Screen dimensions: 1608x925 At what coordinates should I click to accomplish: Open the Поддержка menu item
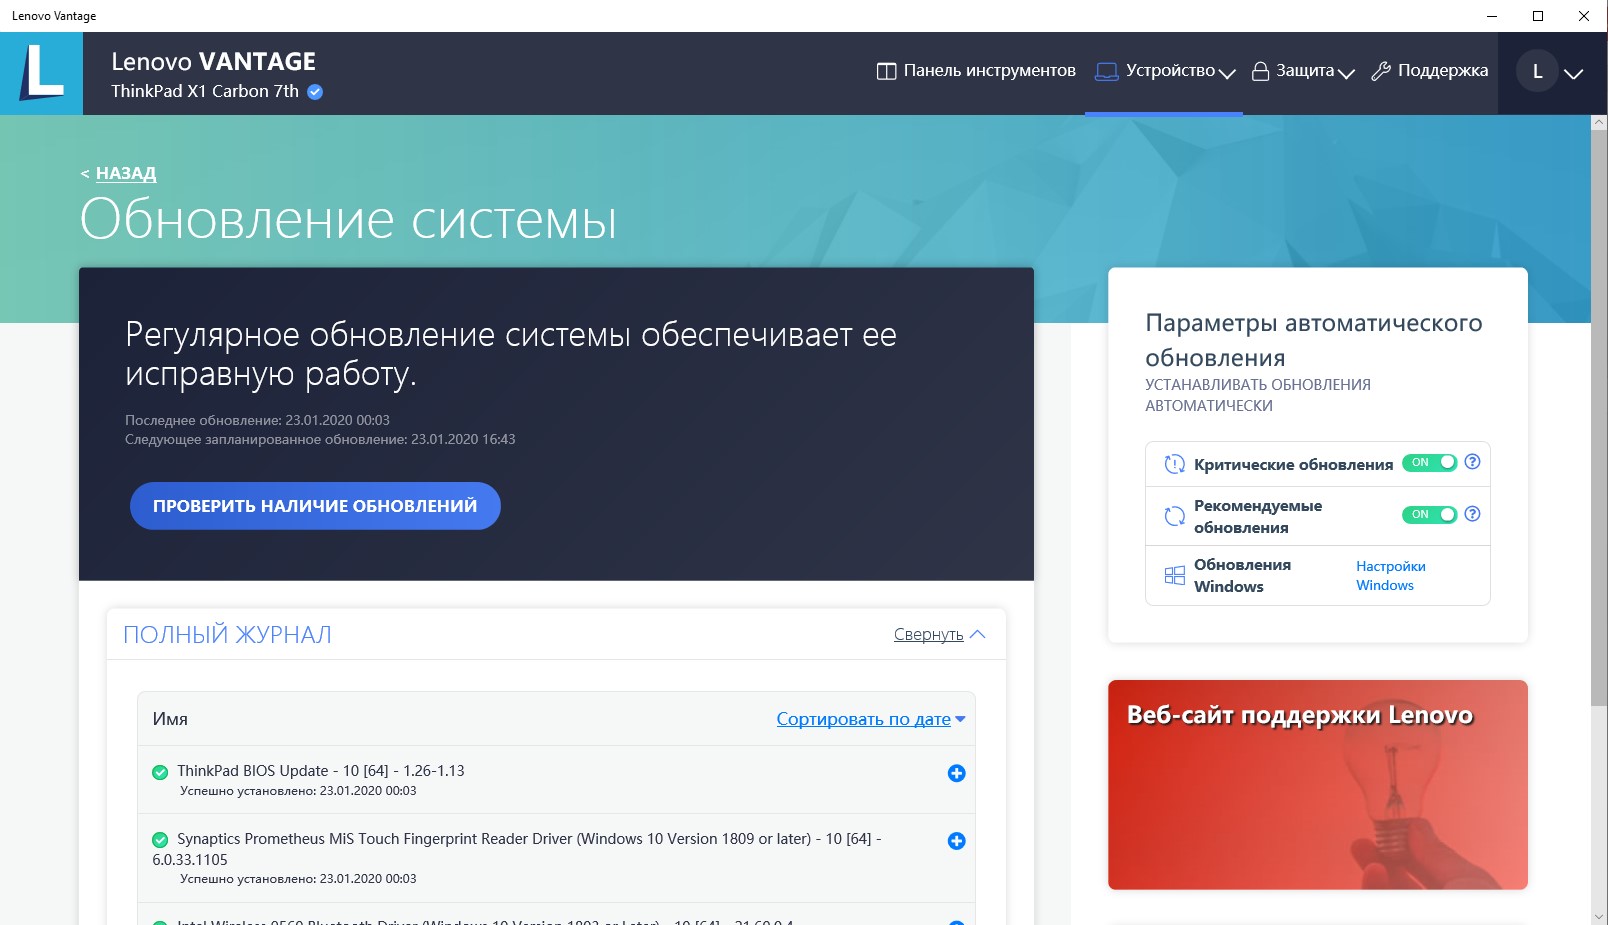click(1430, 71)
